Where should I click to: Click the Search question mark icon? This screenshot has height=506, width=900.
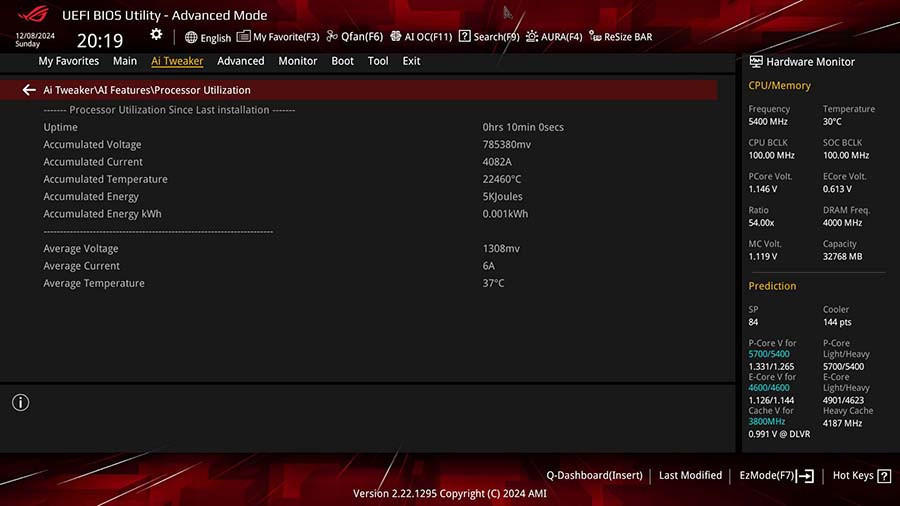click(464, 36)
